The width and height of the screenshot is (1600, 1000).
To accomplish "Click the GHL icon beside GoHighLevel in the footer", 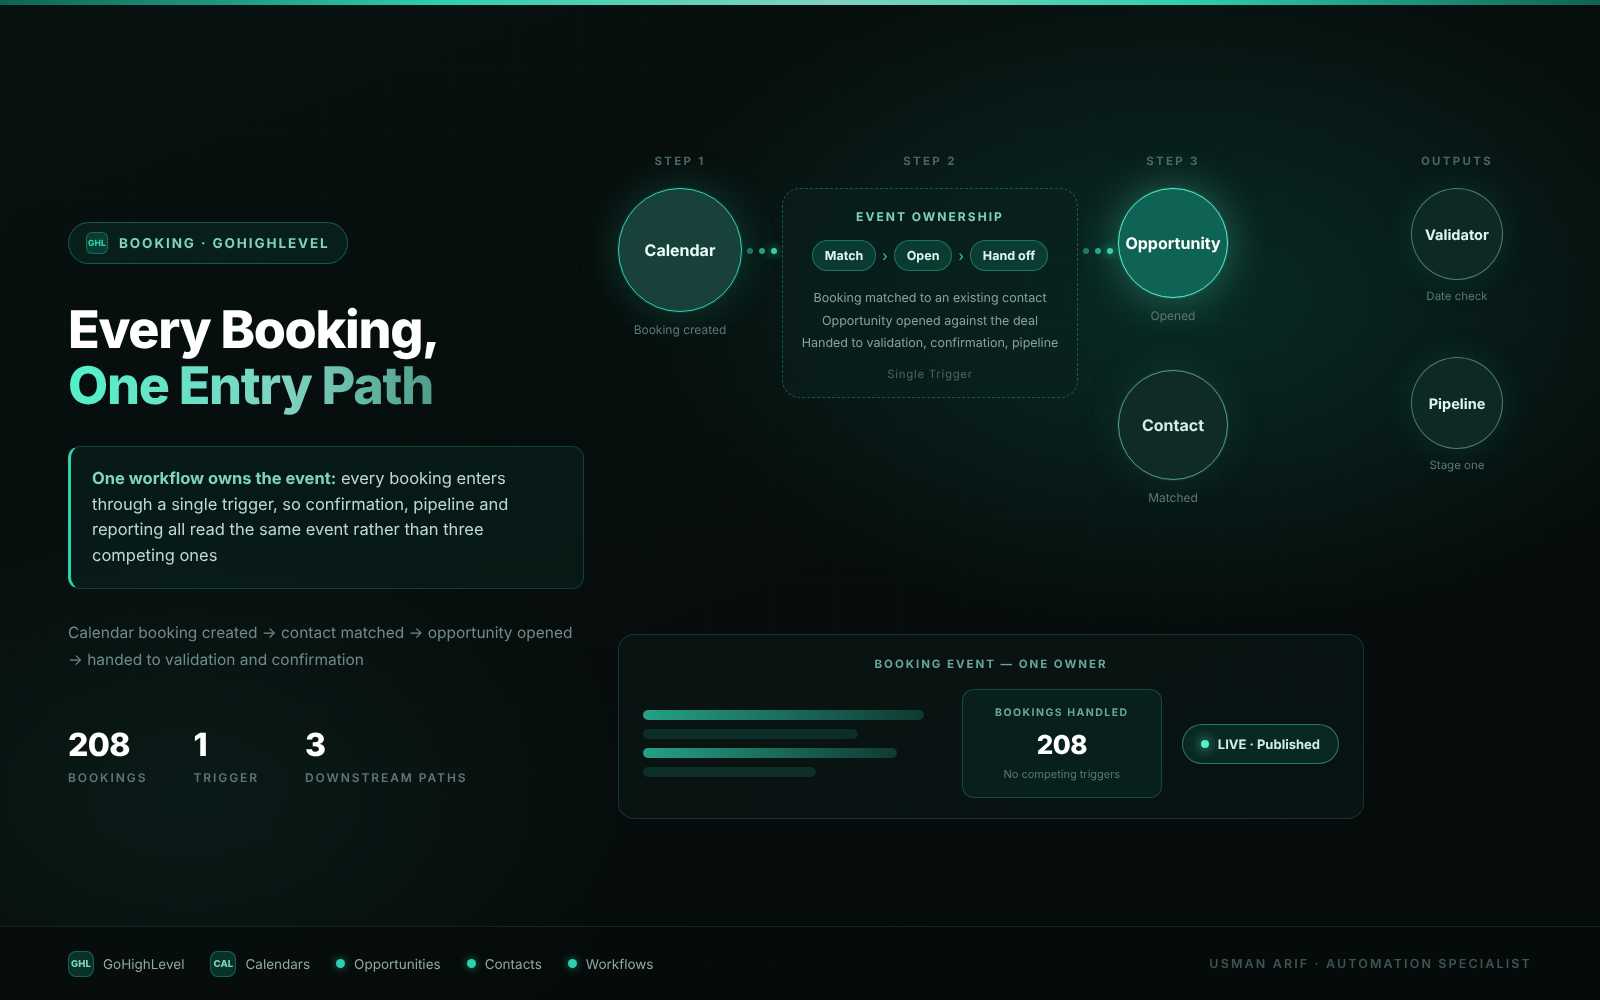I will click(x=81, y=964).
